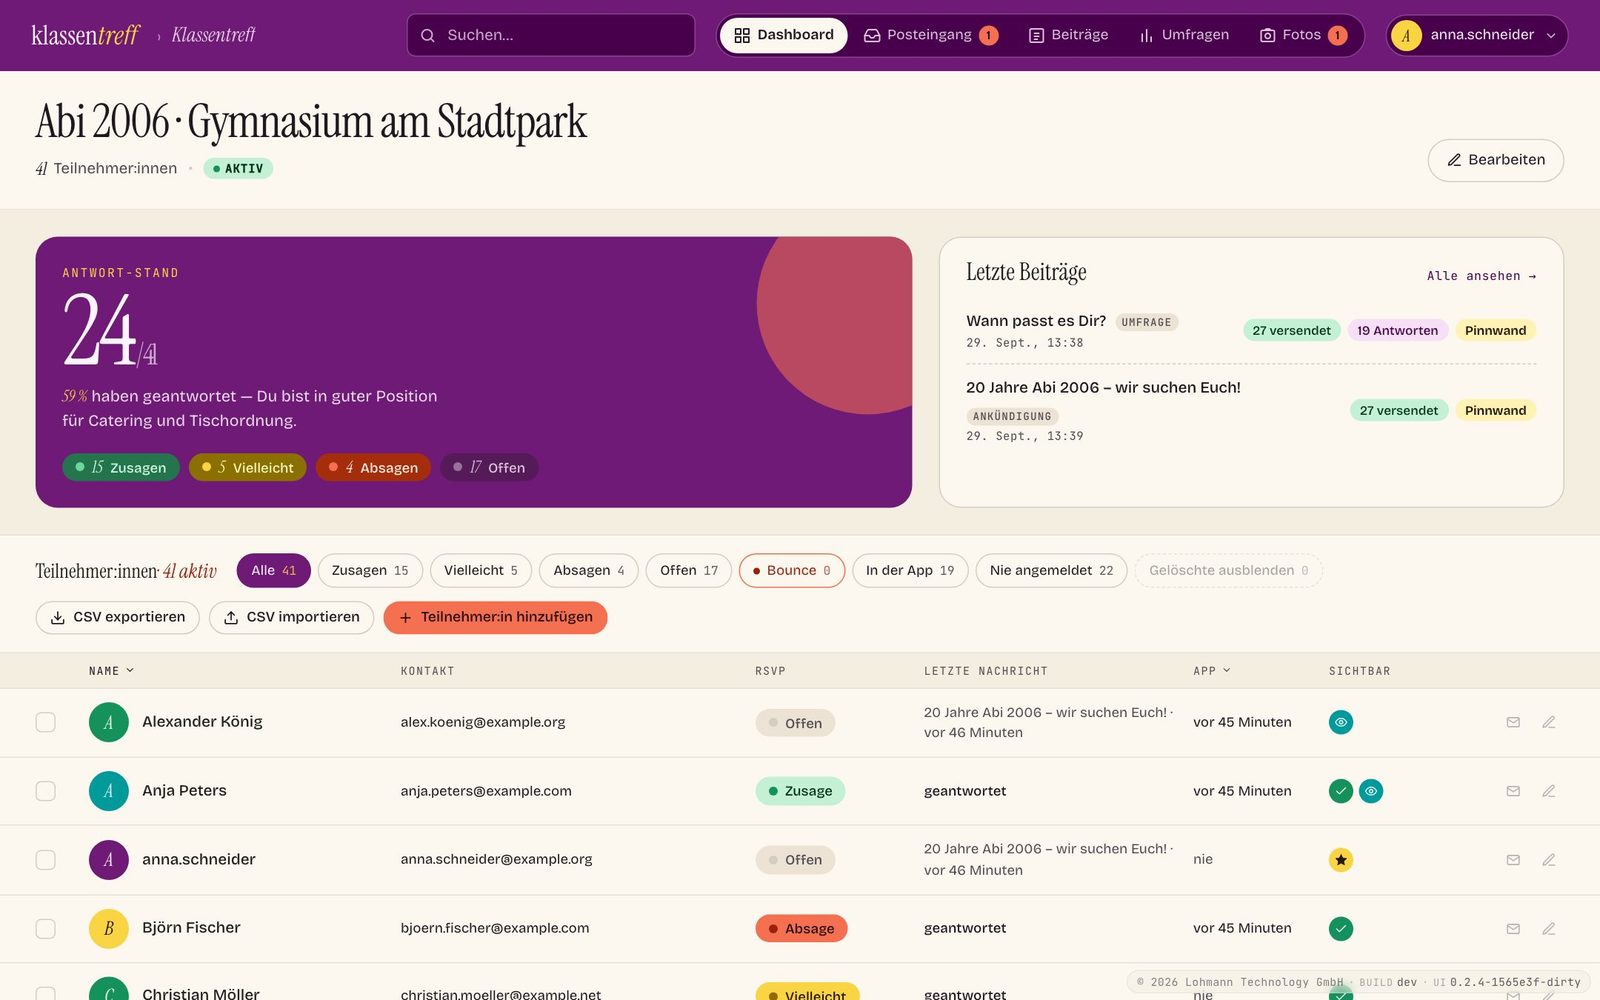Check the box next to Björn Fischer
This screenshot has height=1000, width=1600.
click(46, 929)
